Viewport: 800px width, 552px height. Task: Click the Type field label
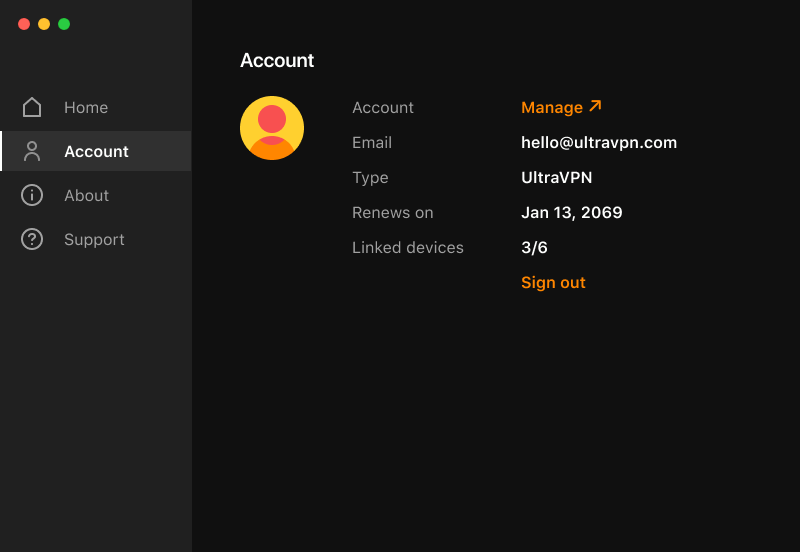[370, 178]
